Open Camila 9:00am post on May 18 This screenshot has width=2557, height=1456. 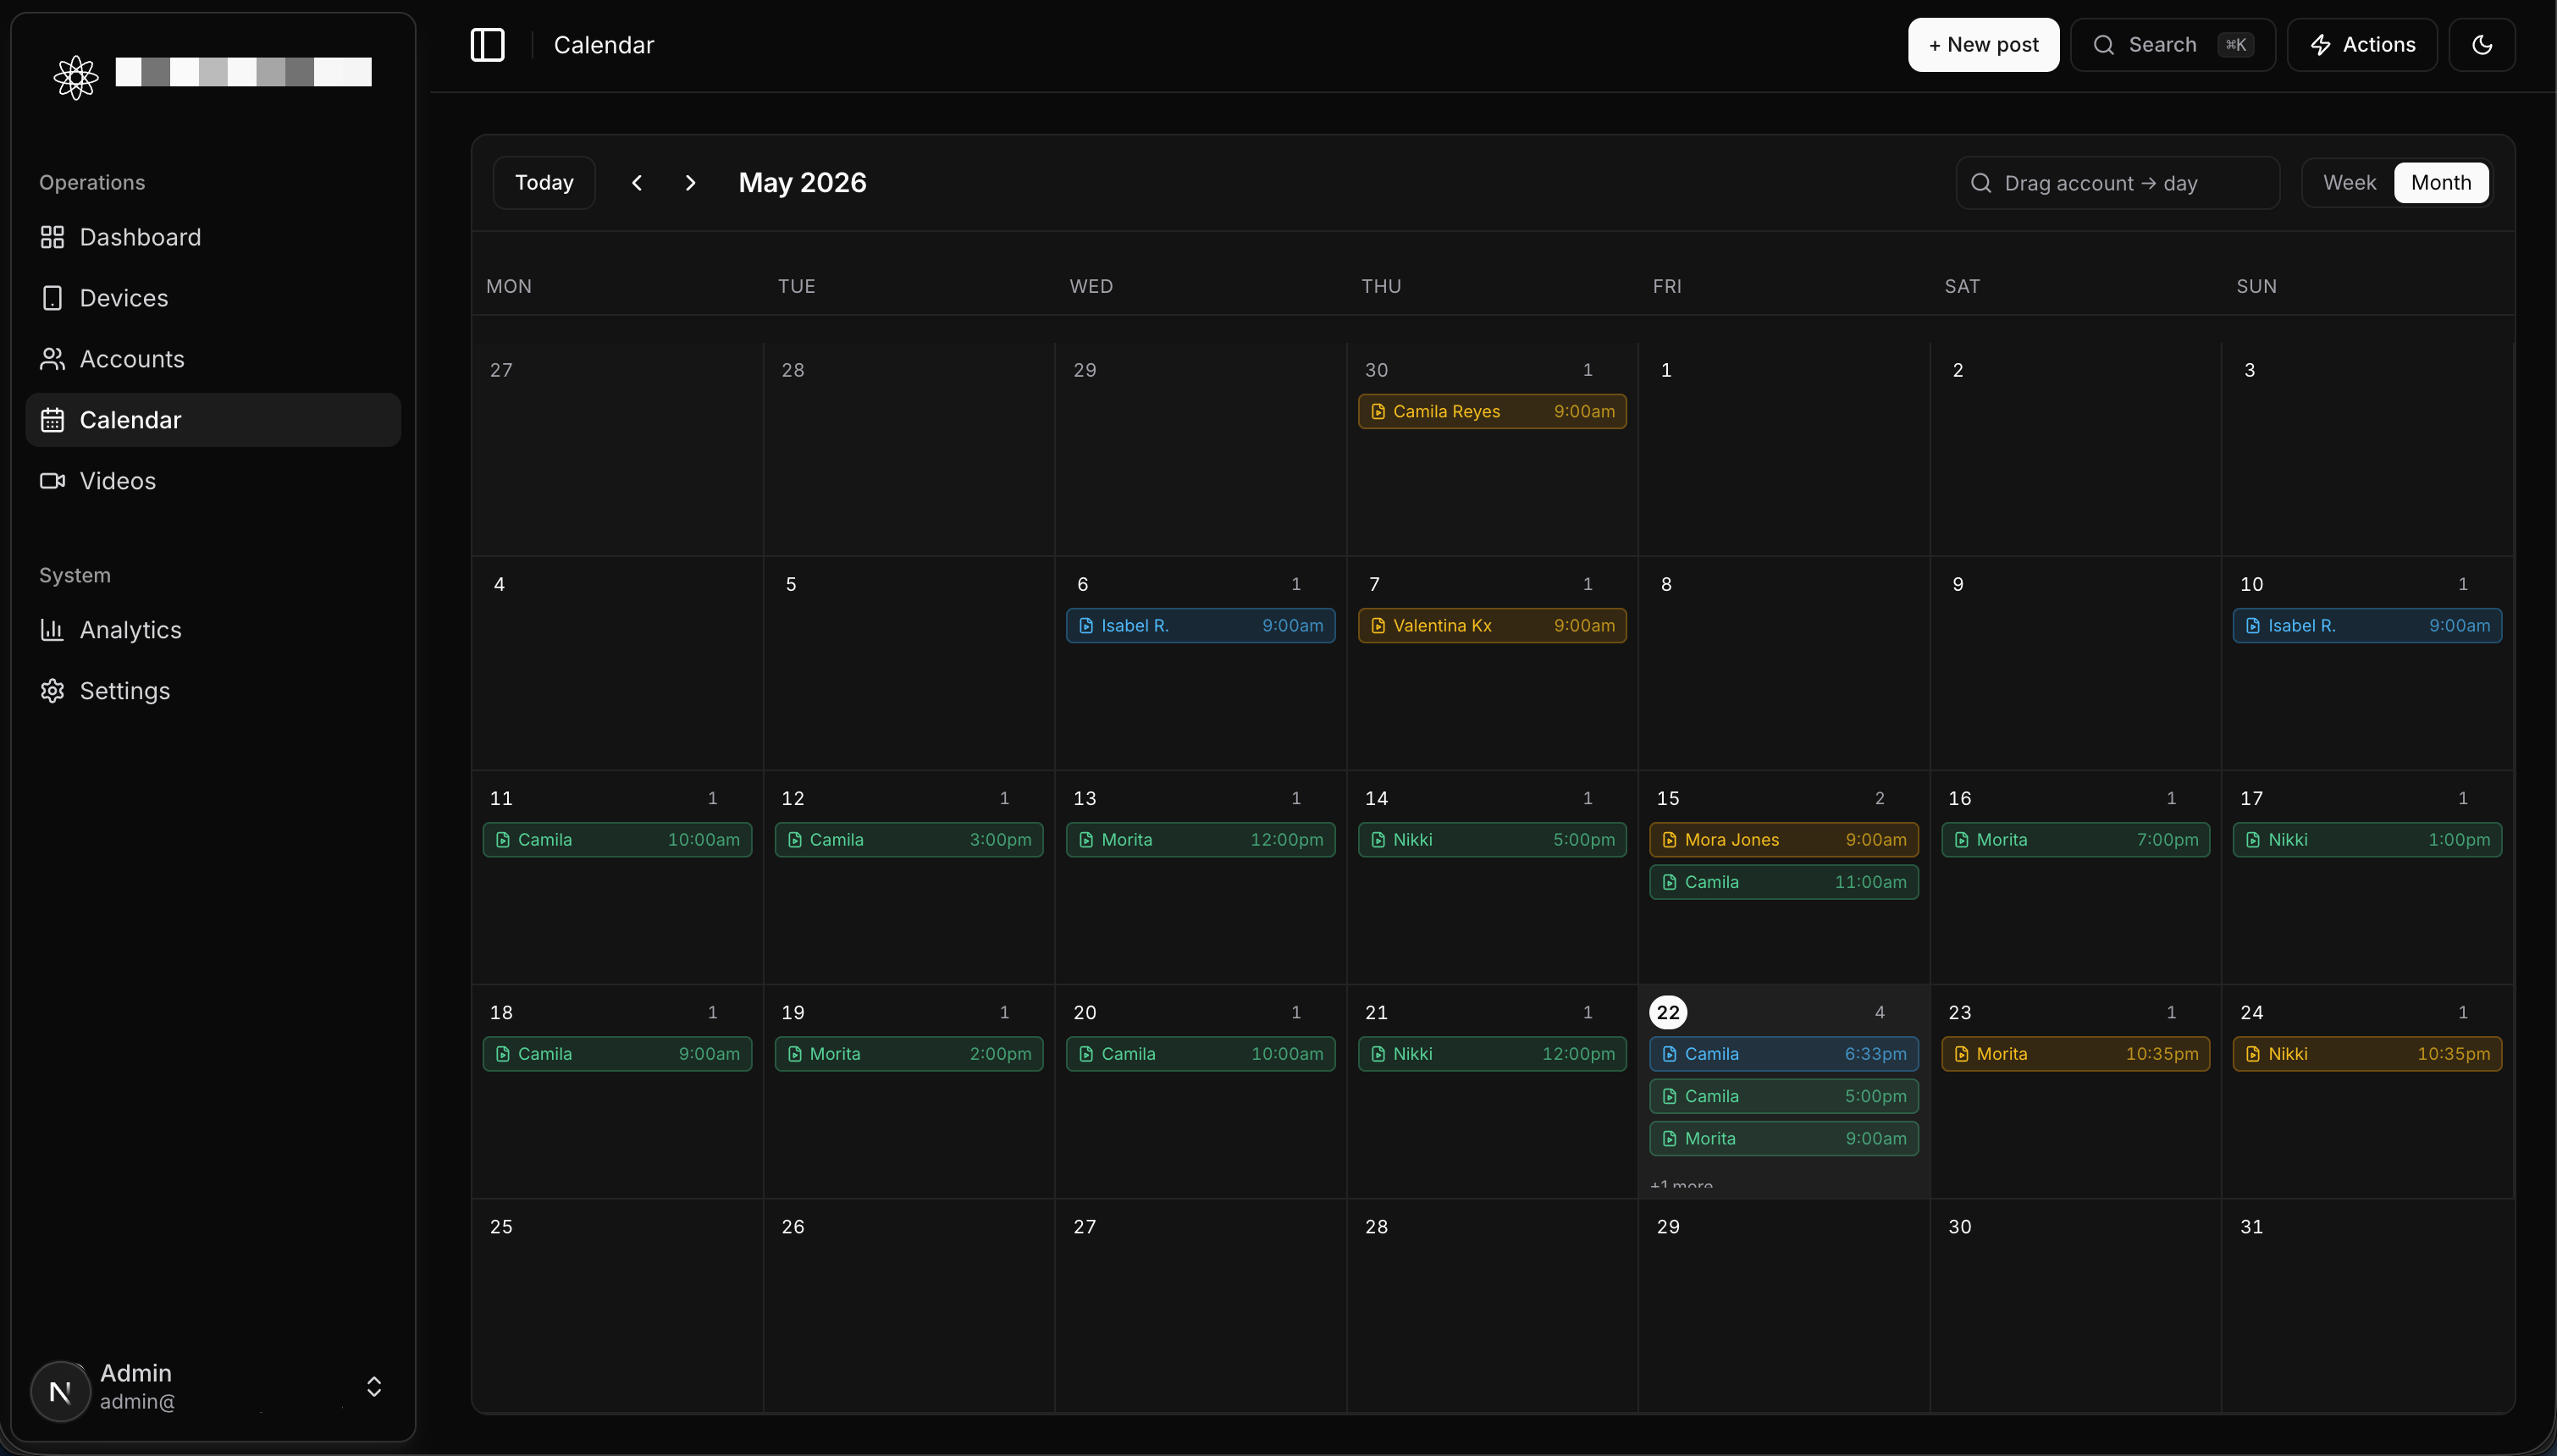(617, 1054)
